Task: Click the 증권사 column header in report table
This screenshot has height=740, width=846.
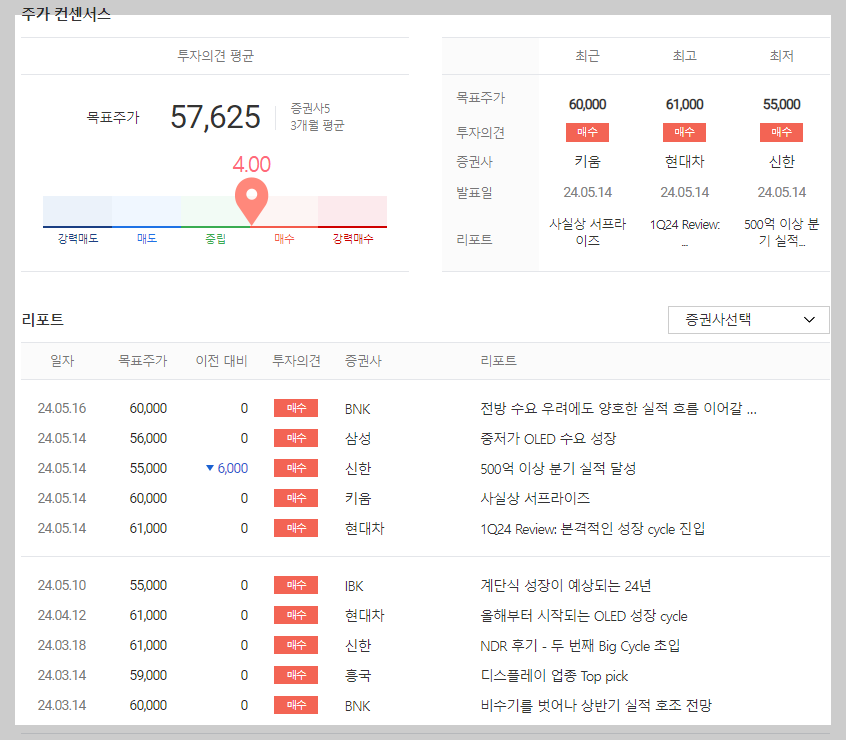Action: (363, 361)
